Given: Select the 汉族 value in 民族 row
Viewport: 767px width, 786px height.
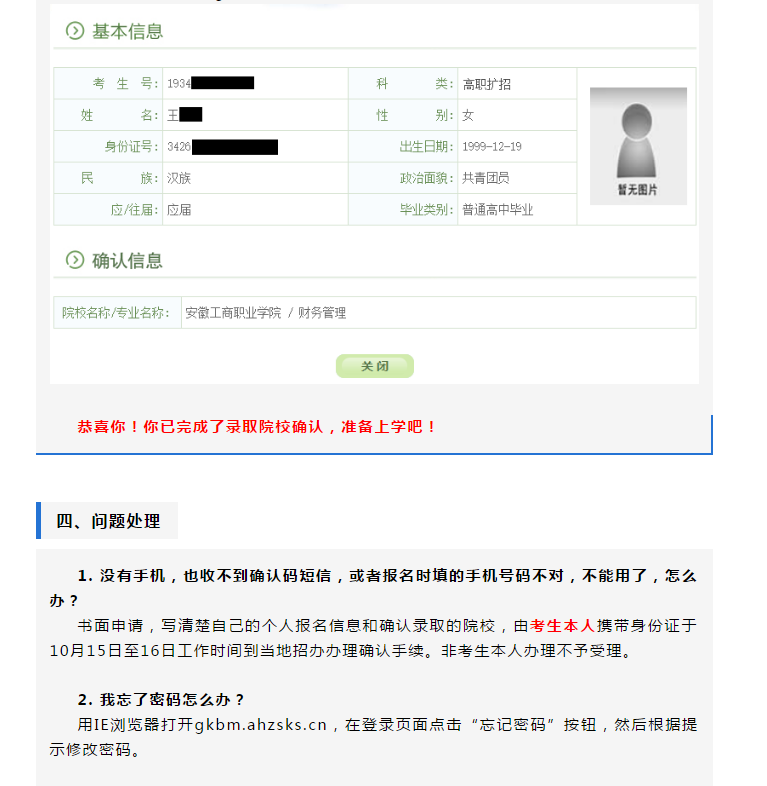Looking at the screenshot, I should pyautogui.click(x=179, y=178).
